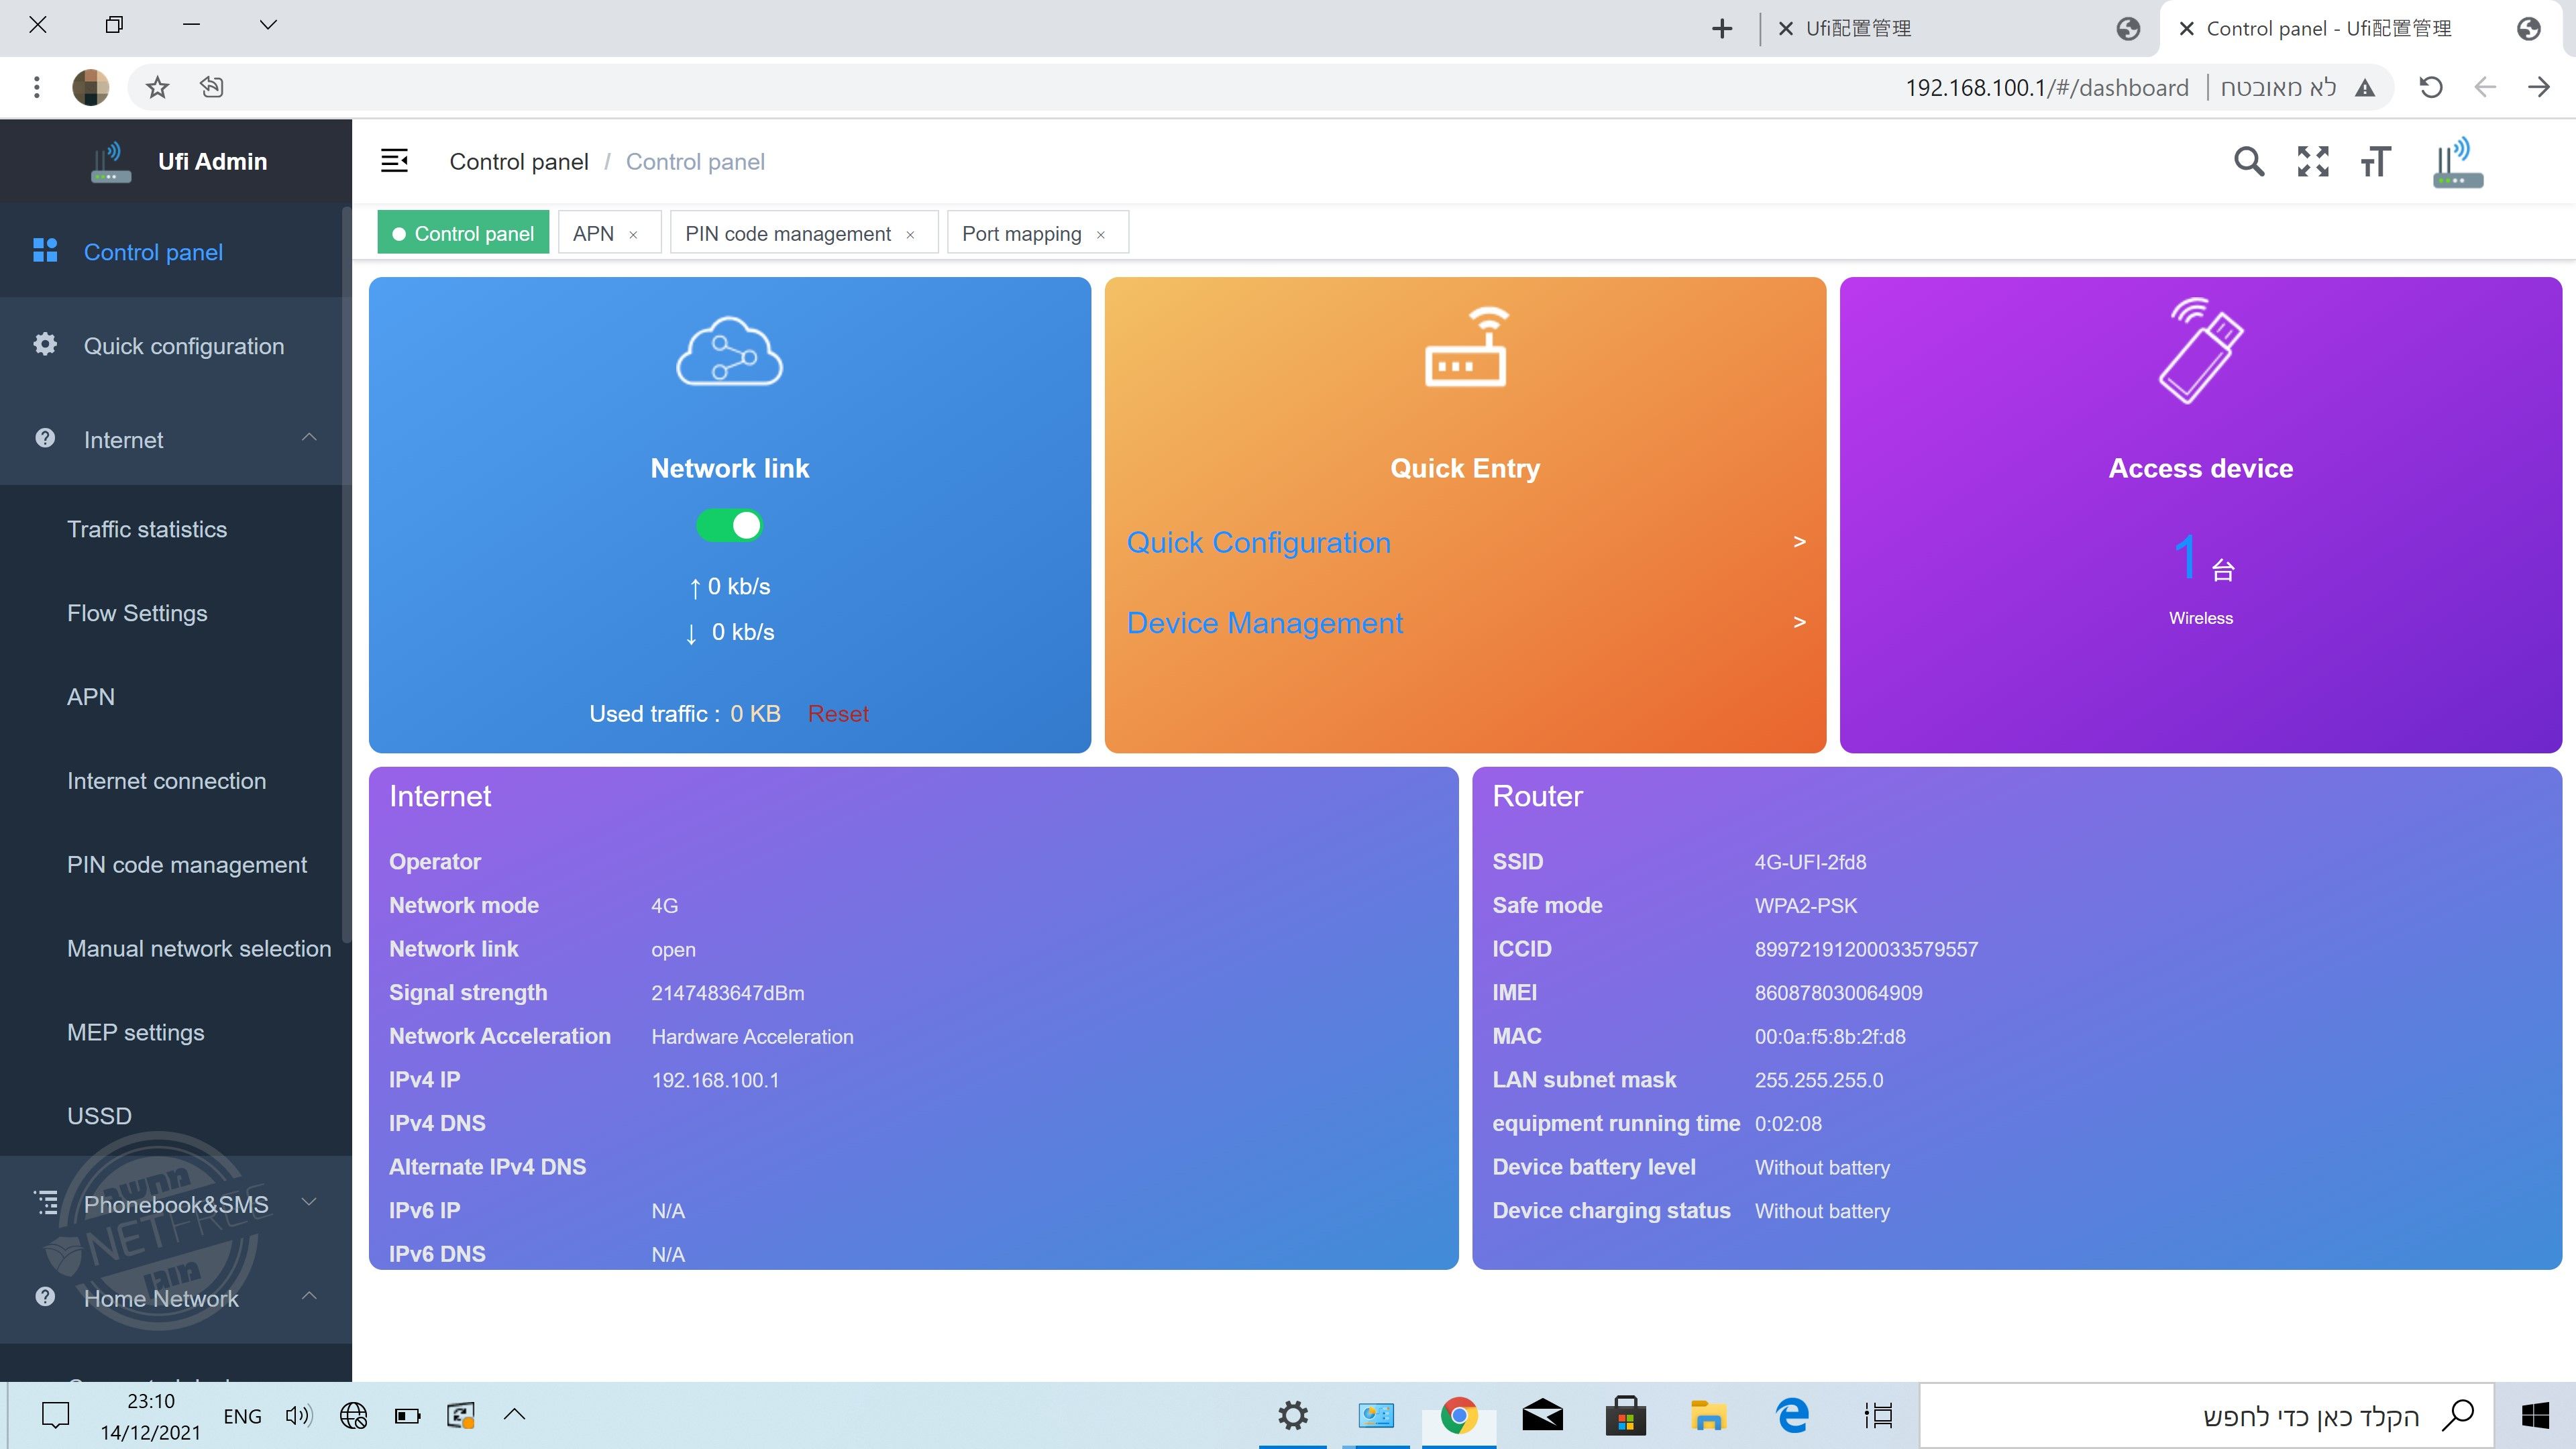Bookmark the page with the star icon

coord(157,87)
